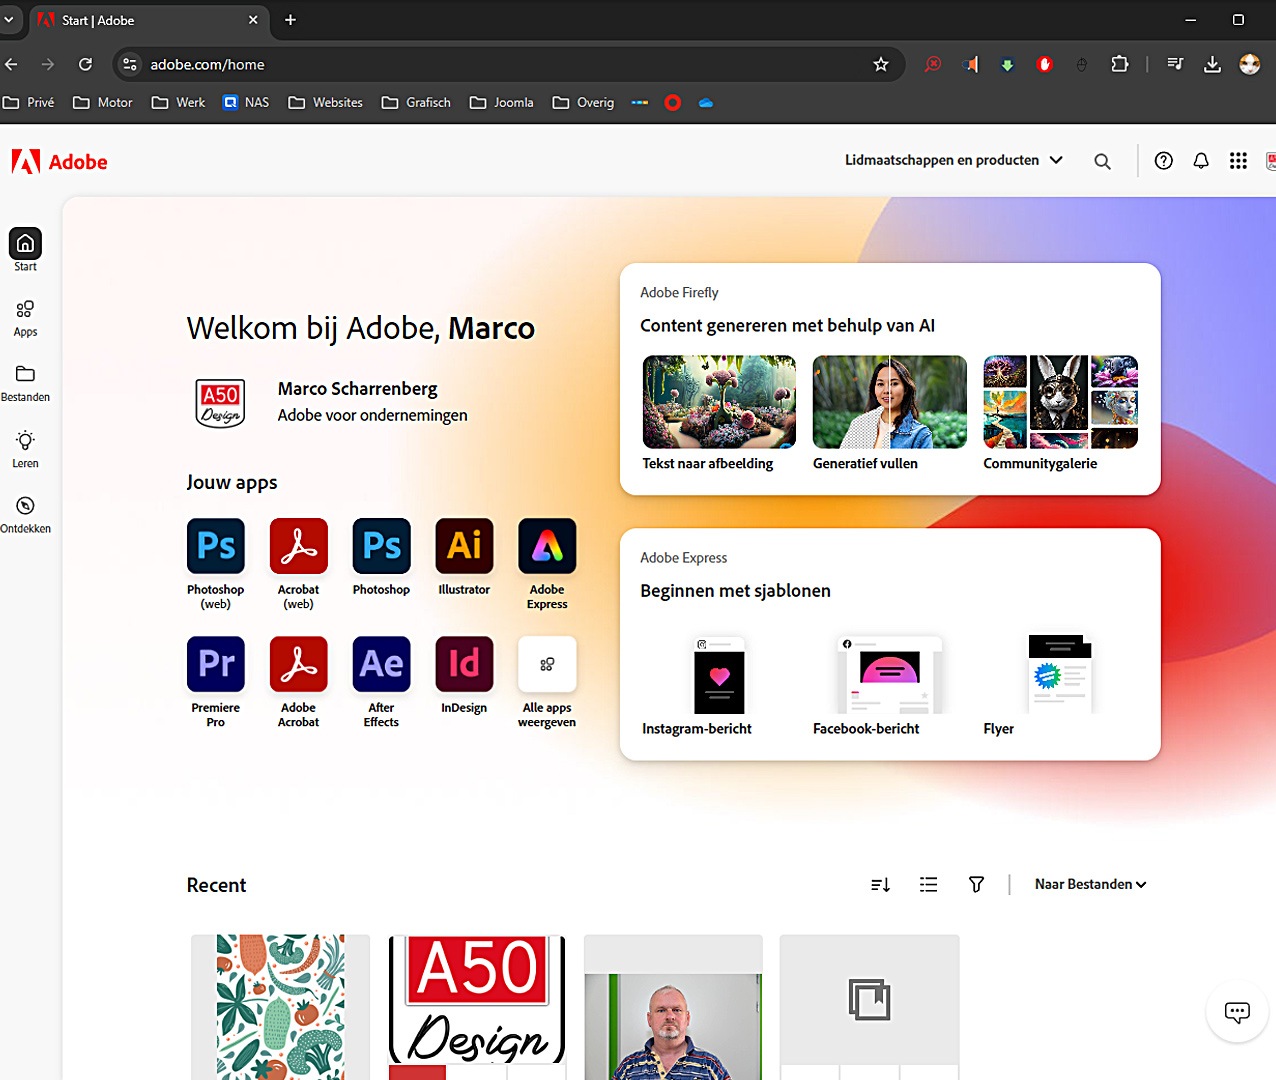Click Alle apps weergeven button
Viewport: 1276px width, 1080px height.
[547, 664]
